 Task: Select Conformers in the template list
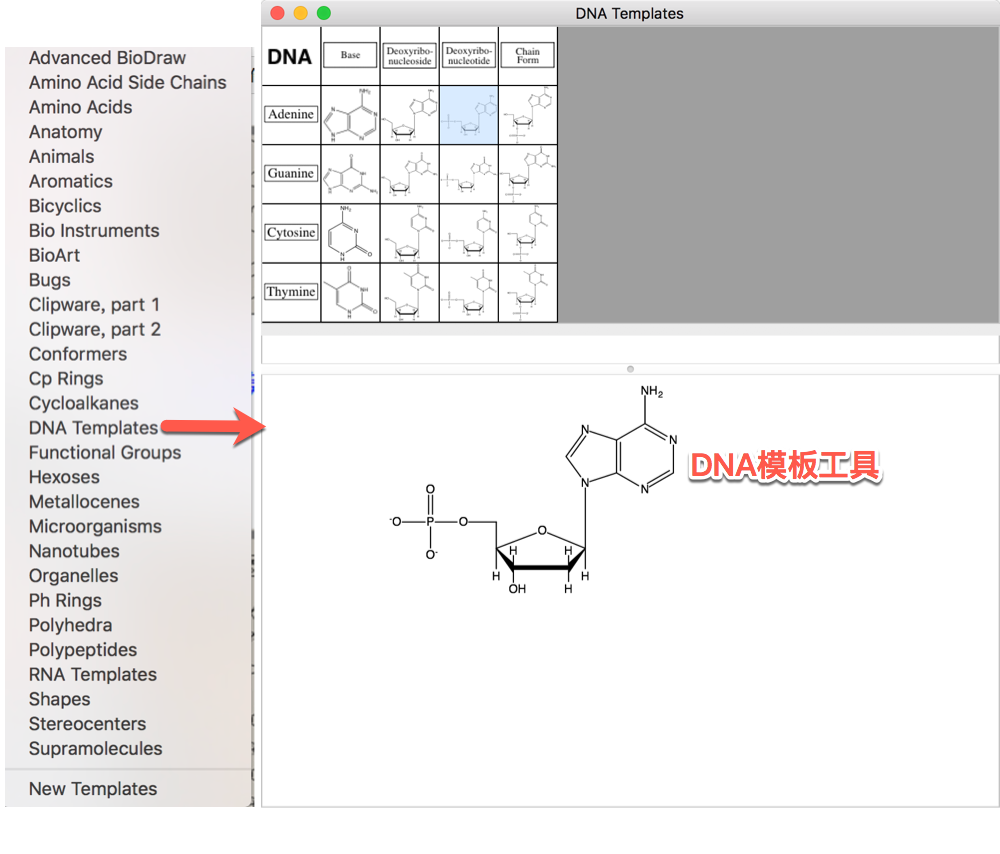point(78,354)
